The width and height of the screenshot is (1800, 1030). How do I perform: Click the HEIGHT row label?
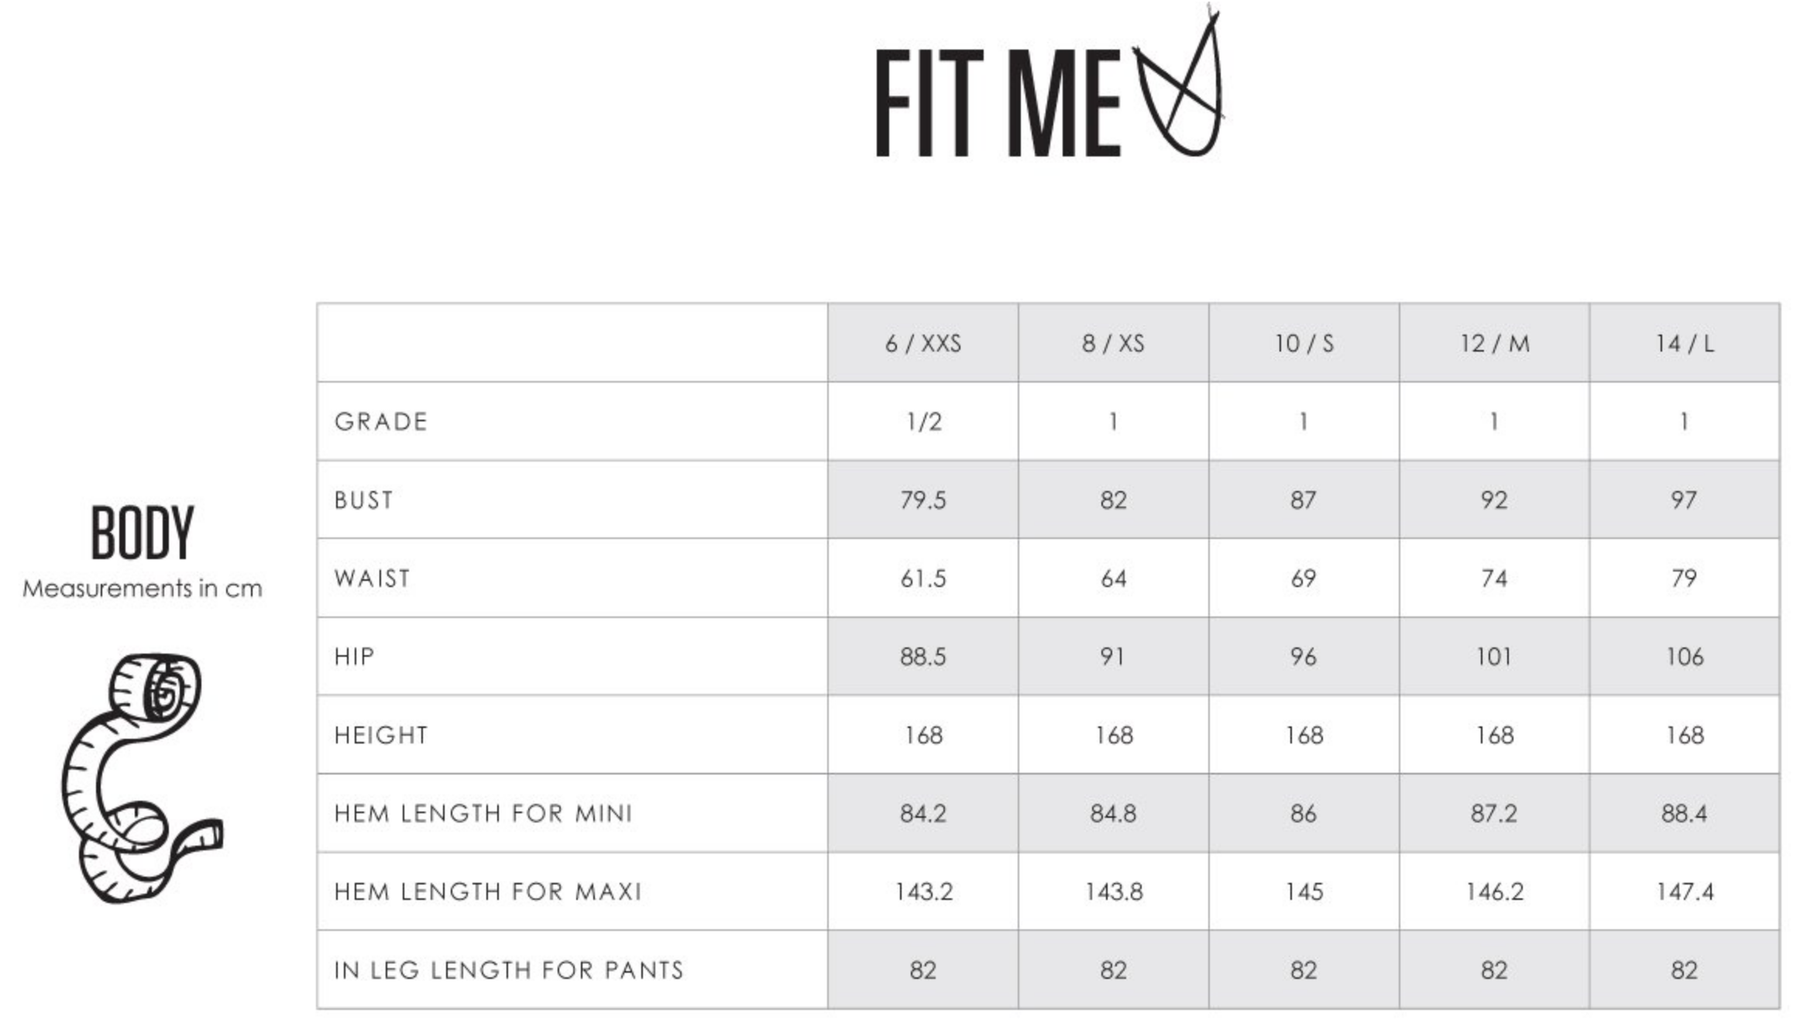tap(381, 735)
